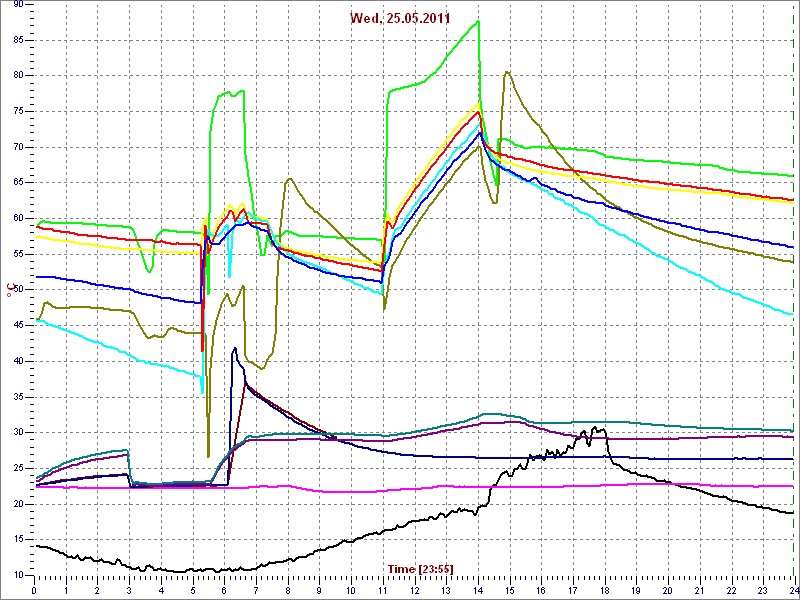Select the 25 label on the temperature axis
This screenshot has height=600, width=800.
coord(17,468)
